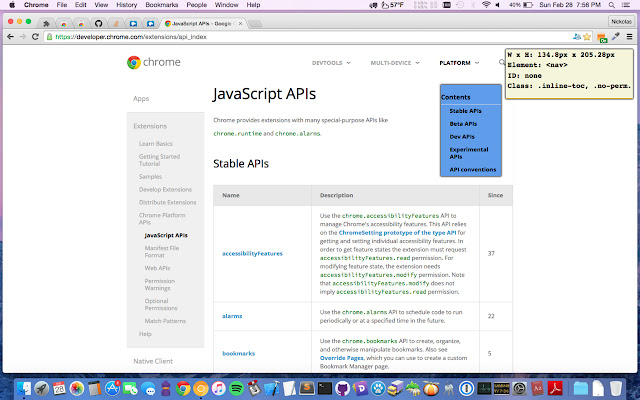Open the accessibilityFeatures API link

(x=252, y=253)
